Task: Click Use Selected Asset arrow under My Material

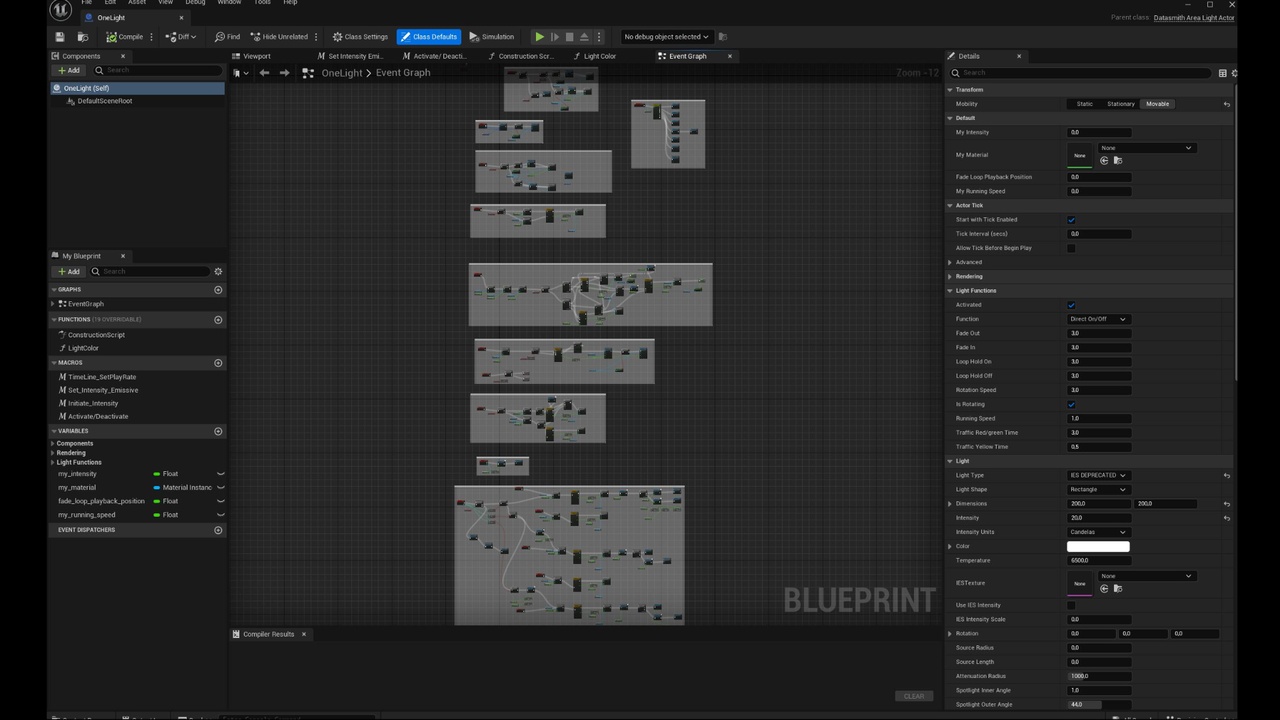Action: pos(1104,160)
